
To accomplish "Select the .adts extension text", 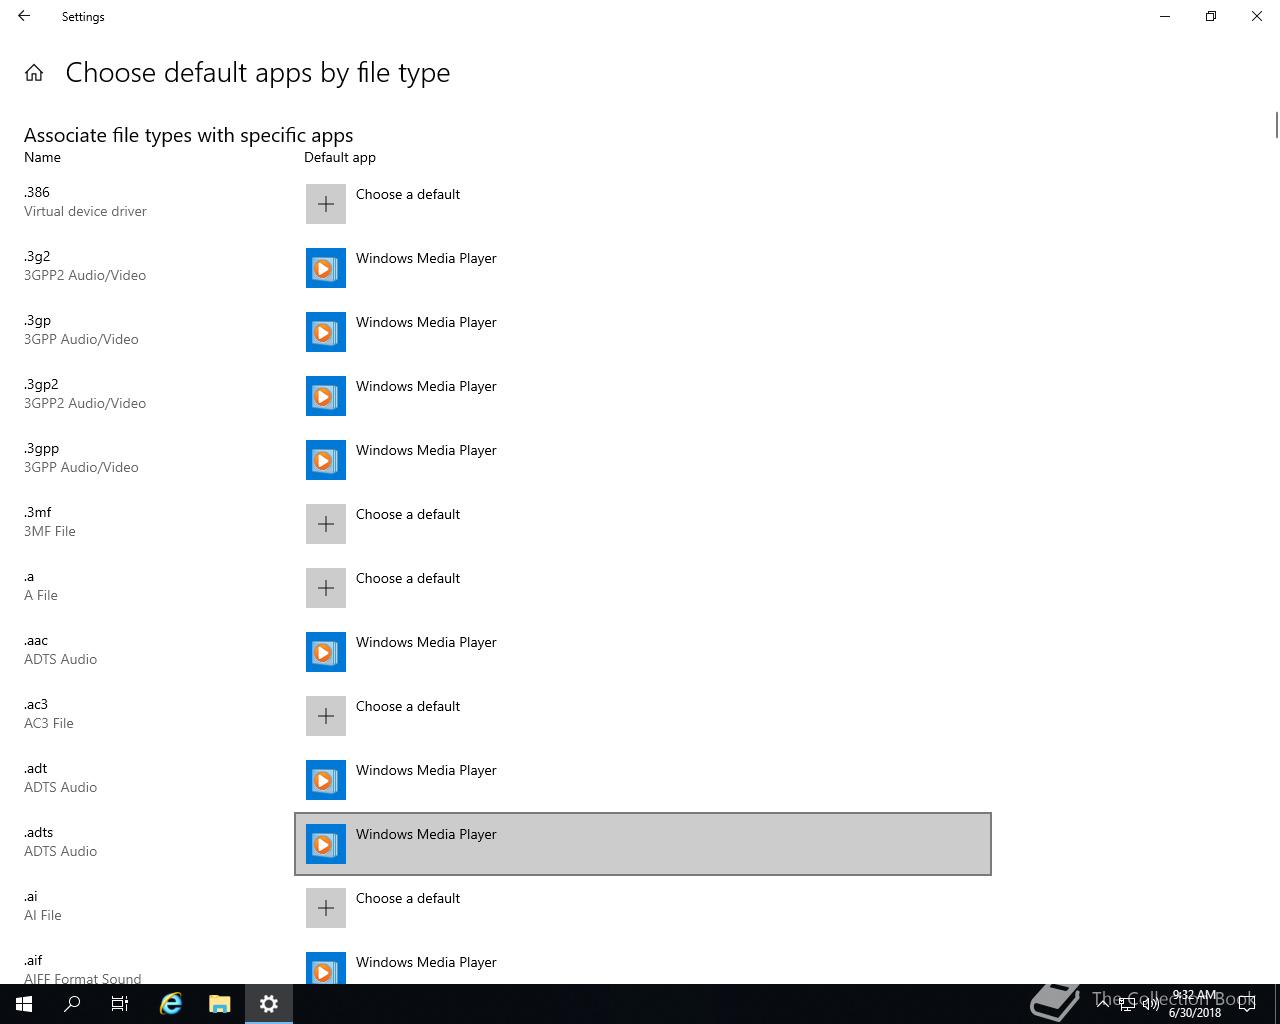I will 38,832.
